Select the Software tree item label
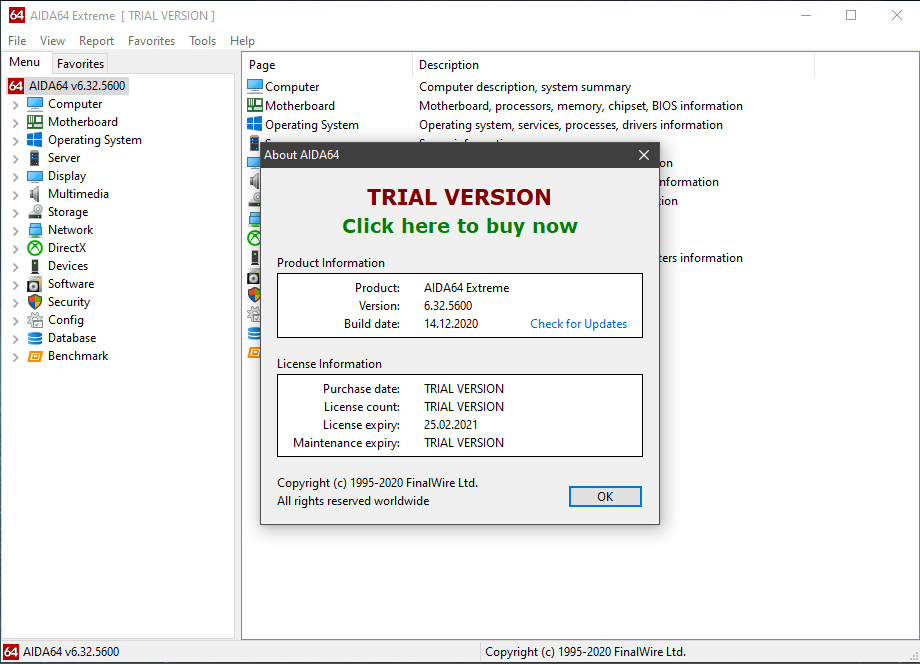 (x=71, y=284)
